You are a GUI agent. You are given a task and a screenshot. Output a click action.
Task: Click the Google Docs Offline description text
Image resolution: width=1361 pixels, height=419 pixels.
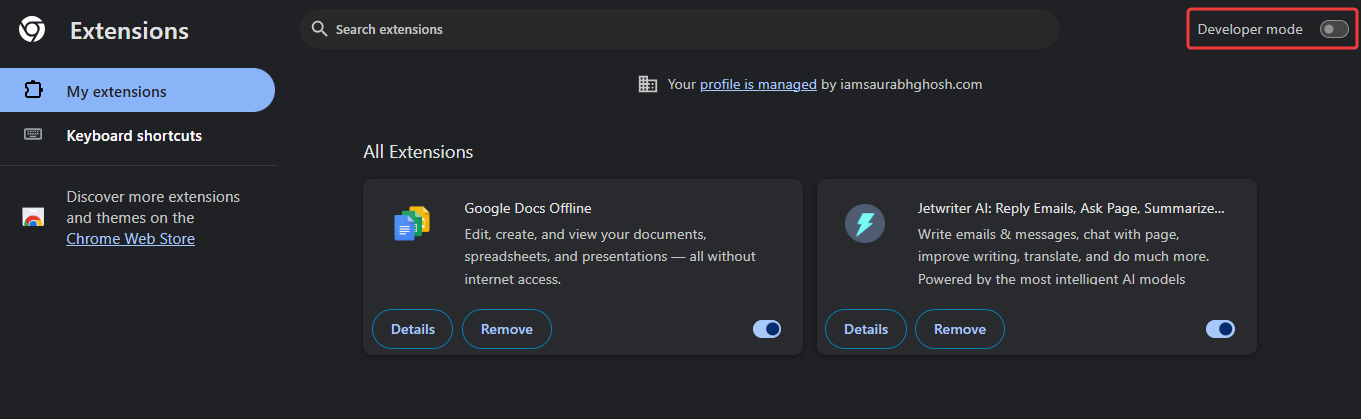[610, 257]
